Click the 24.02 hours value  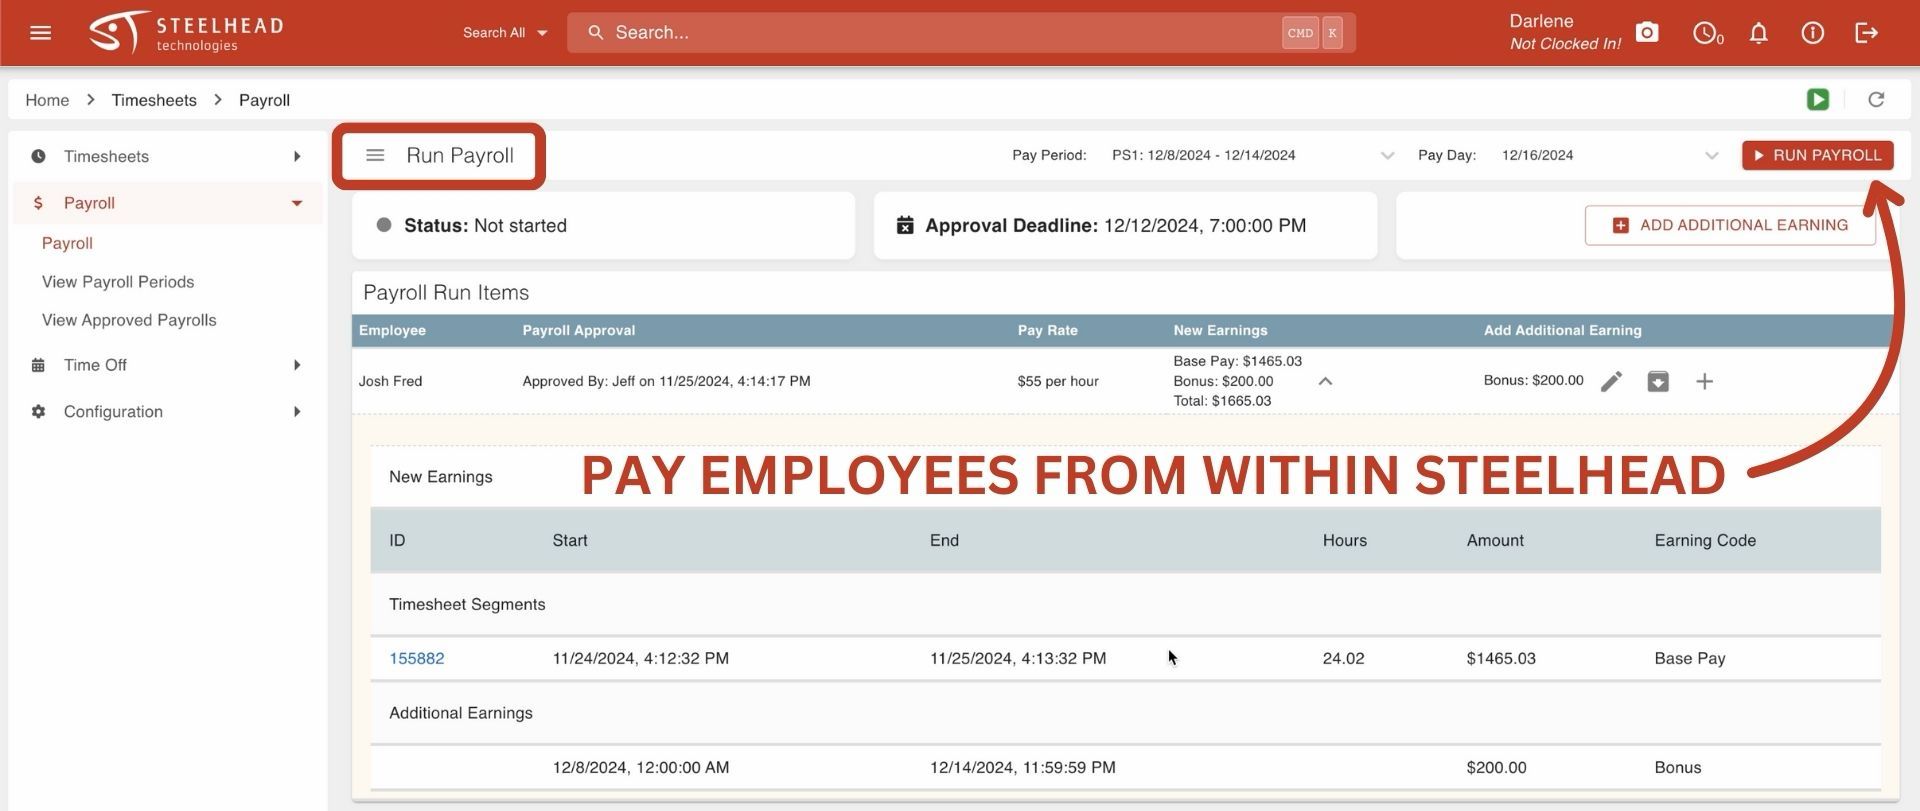click(1343, 659)
